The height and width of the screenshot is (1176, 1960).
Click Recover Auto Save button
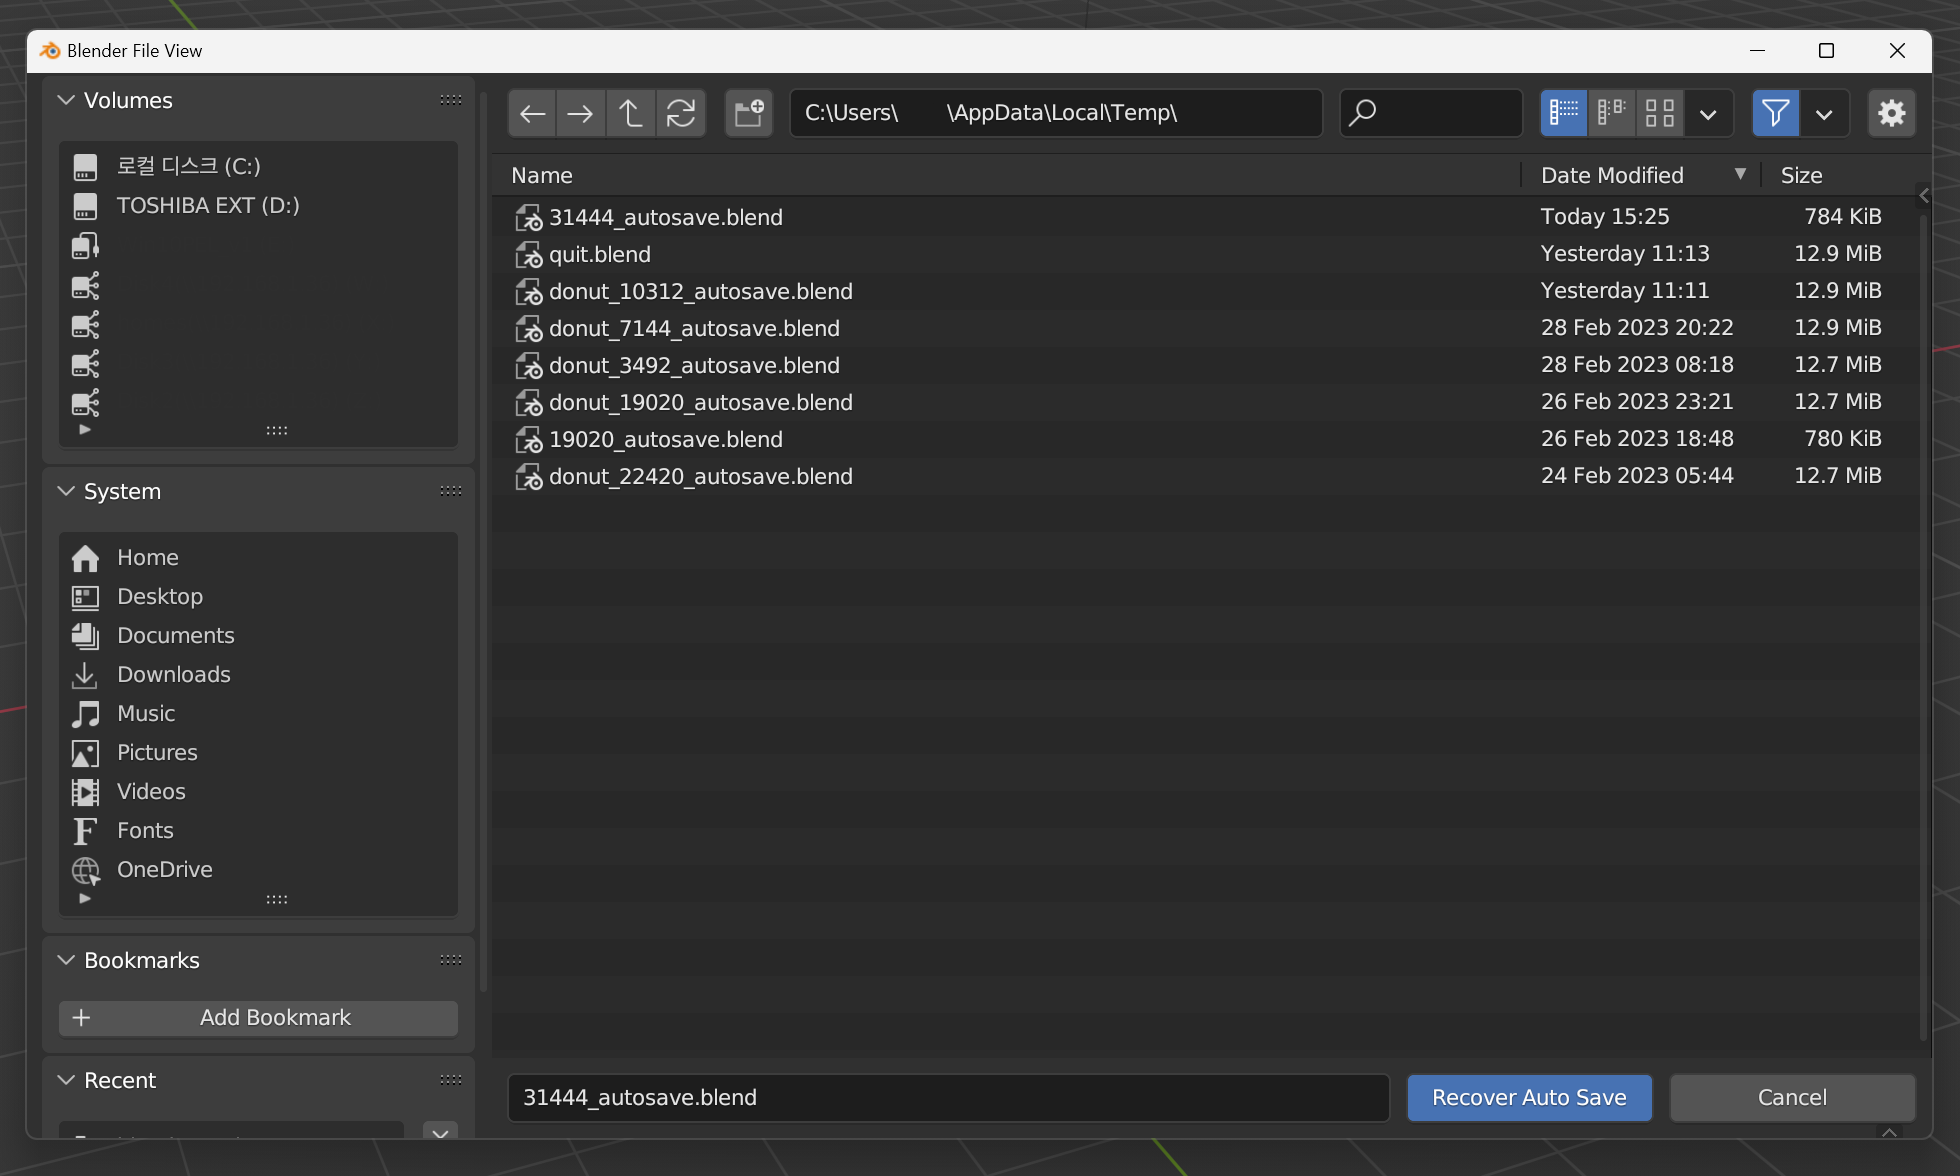pyautogui.click(x=1529, y=1097)
